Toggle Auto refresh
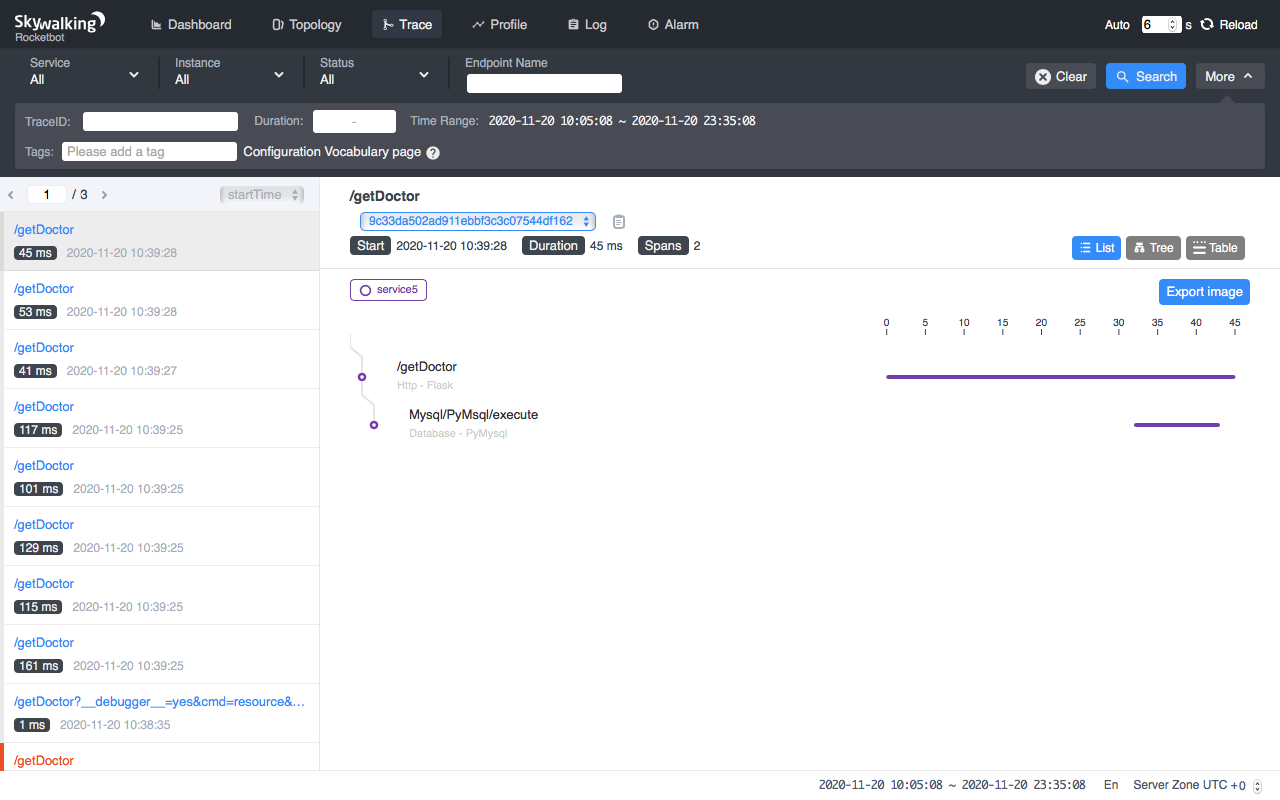The width and height of the screenshot is (1280, 800). click(x=1117, y=25)
